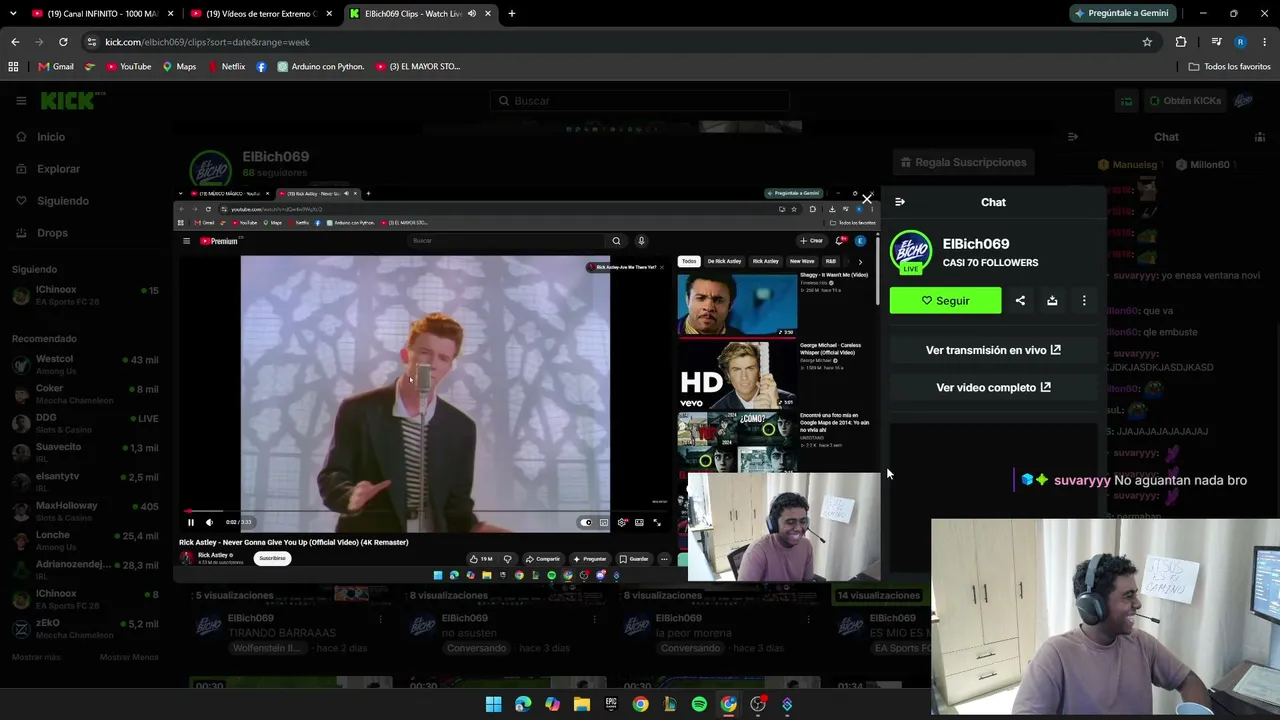Viewport: 1280px width, 720px height.
Task: Open the Chrome extensions puzzle icon
Action: [x=1181, y=42]
